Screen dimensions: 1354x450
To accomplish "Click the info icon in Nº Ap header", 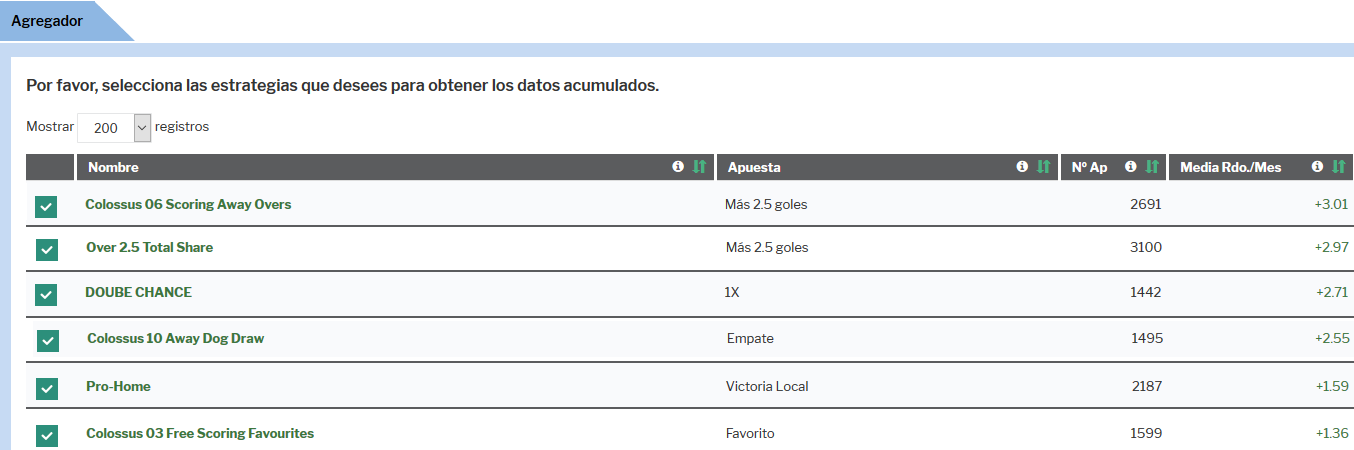I will click(x=1131, y=167).
